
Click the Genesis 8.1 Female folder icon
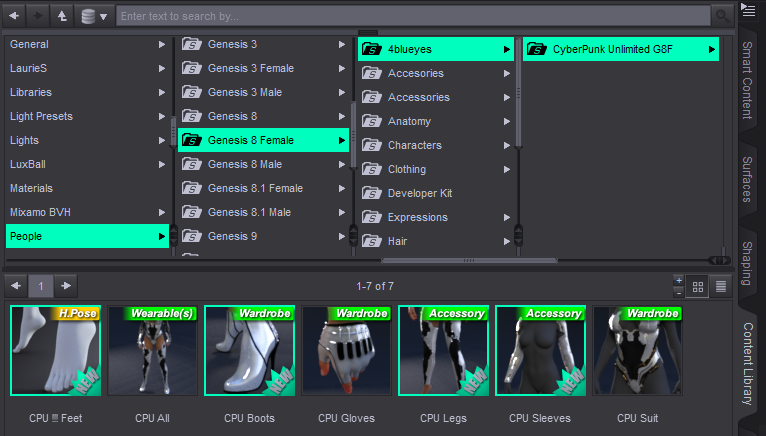pyautogui.click(x=192, y=188)
